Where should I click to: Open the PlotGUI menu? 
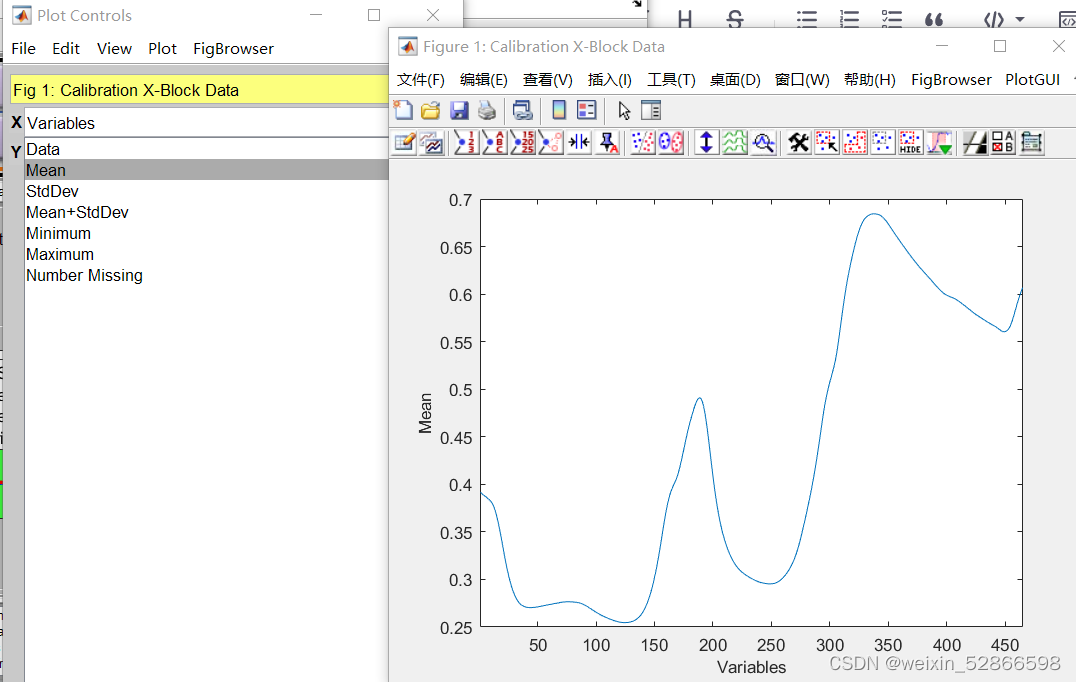point(1032,79)
